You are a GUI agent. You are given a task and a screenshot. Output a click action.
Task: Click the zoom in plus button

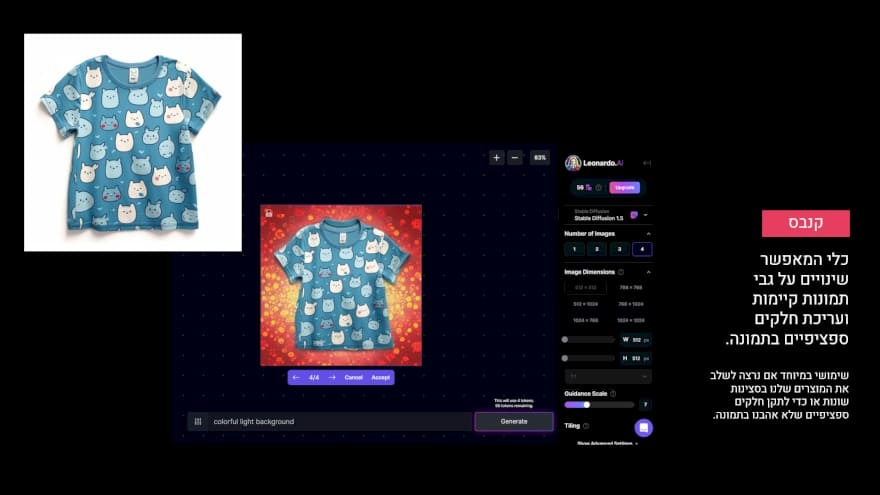pos(497,157)
